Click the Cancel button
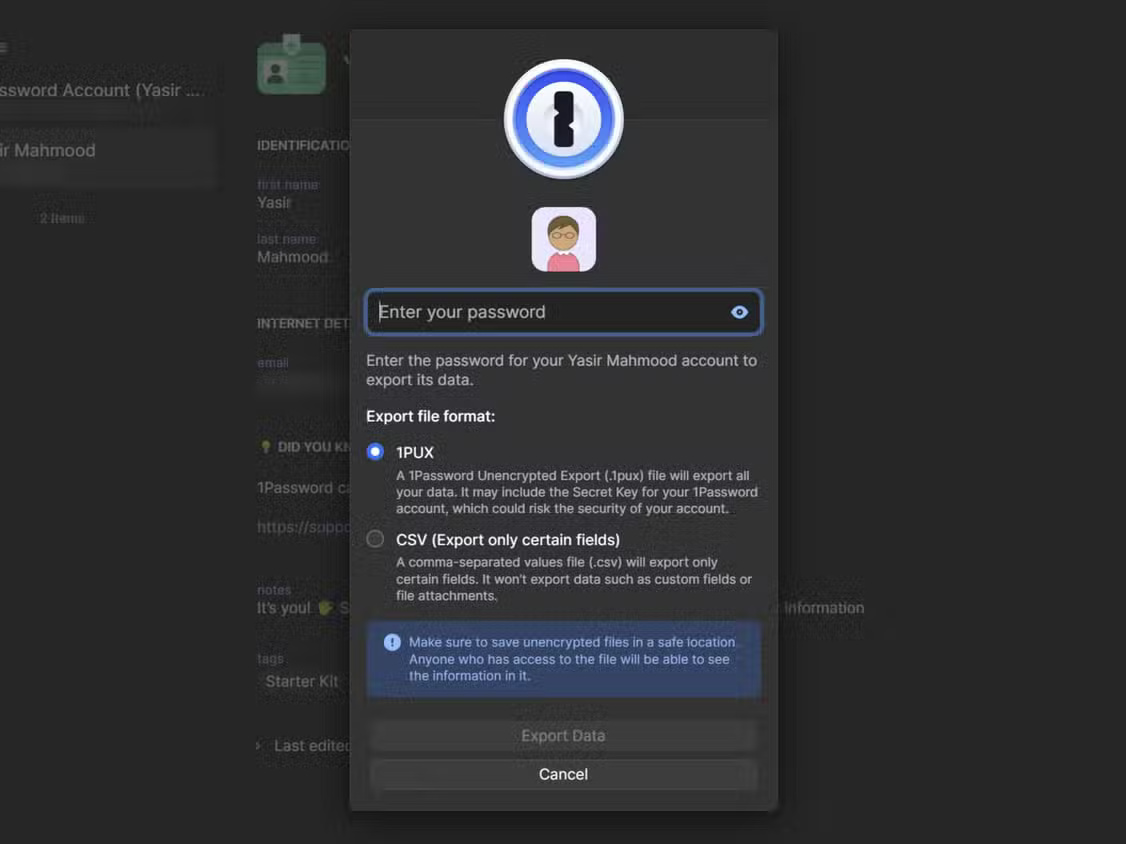 click(563, 773)
